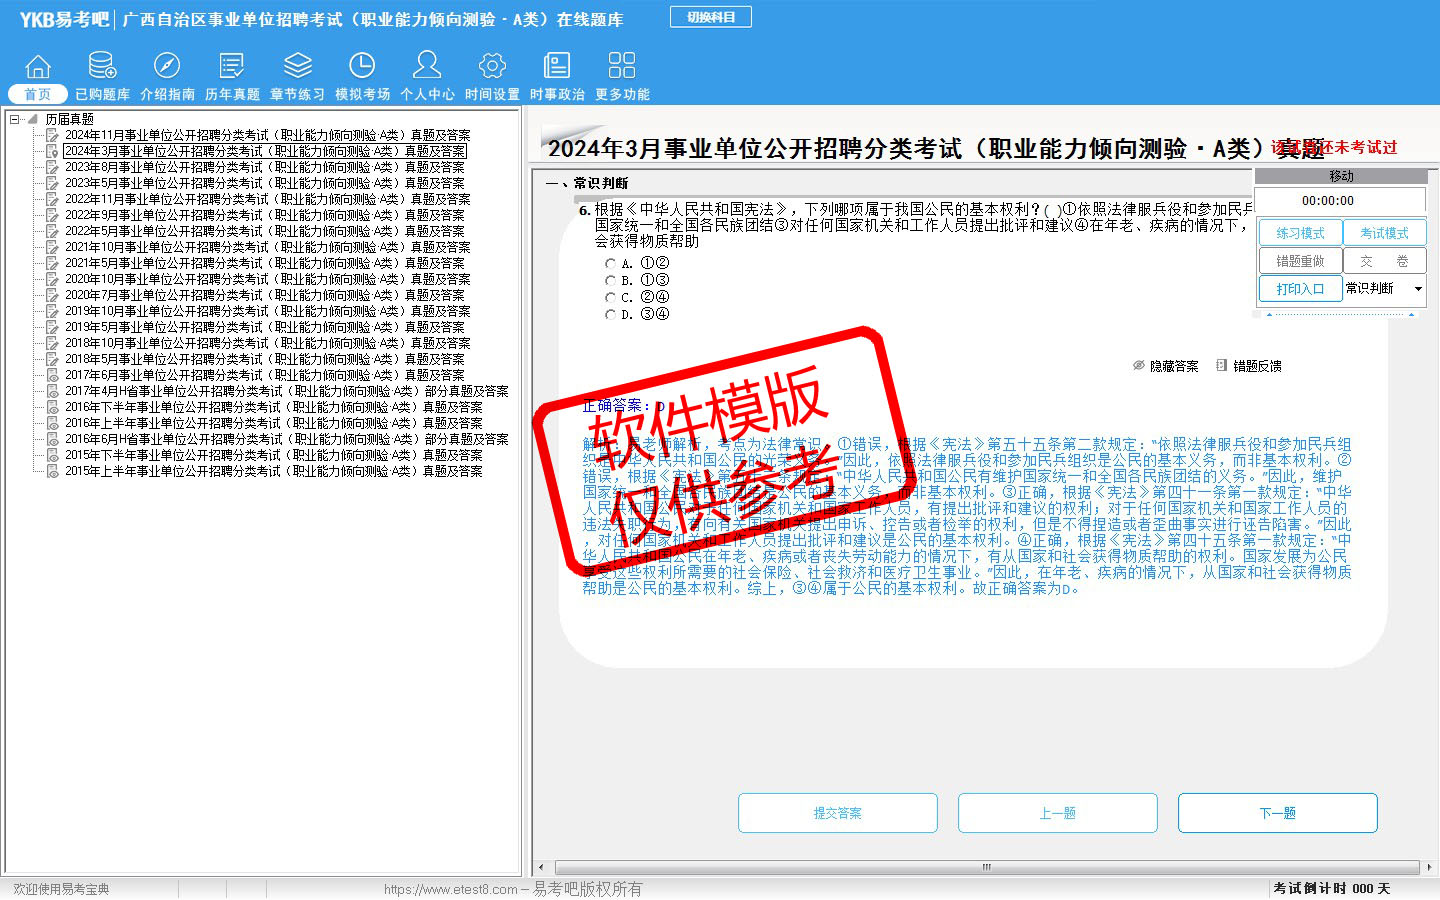This screenshot has height=900, width=1440.
Task: Select answer option A radio button
Action: click(x=610, y=263)
